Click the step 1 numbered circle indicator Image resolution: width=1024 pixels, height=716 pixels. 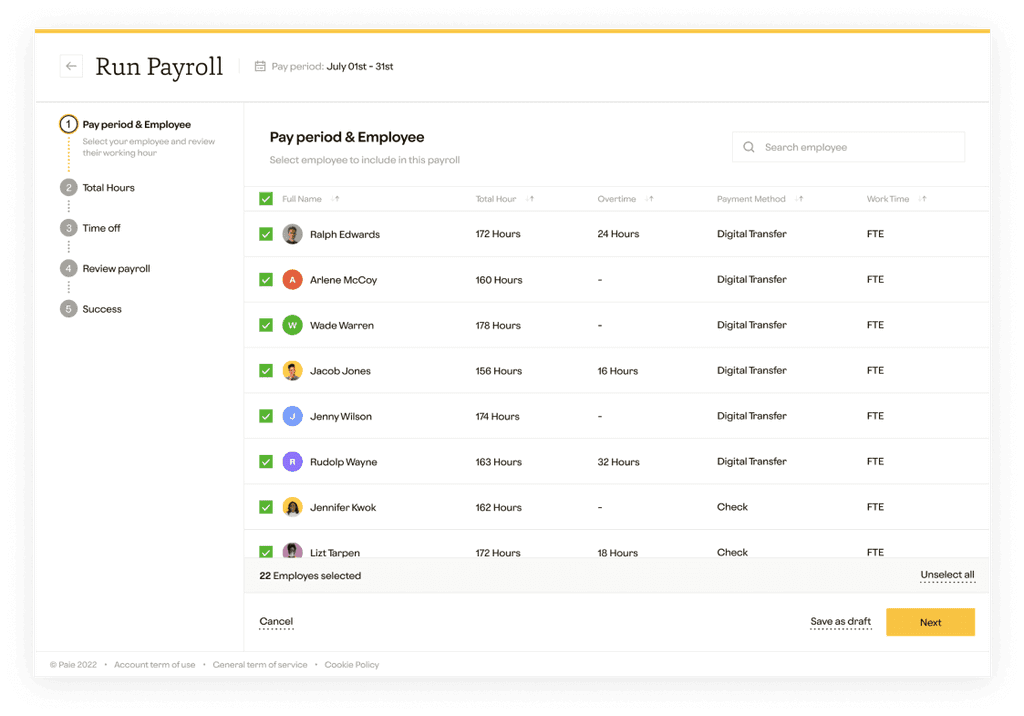coord(68,123)
